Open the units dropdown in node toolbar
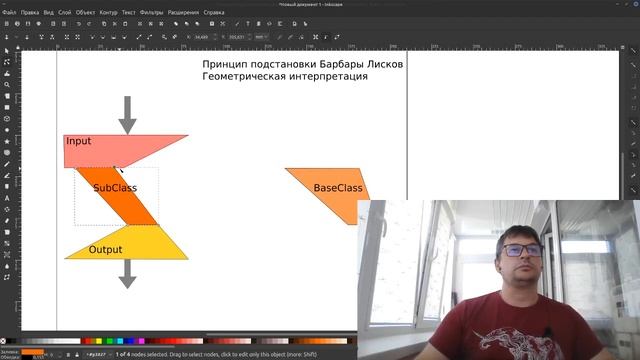 (261, 37)
